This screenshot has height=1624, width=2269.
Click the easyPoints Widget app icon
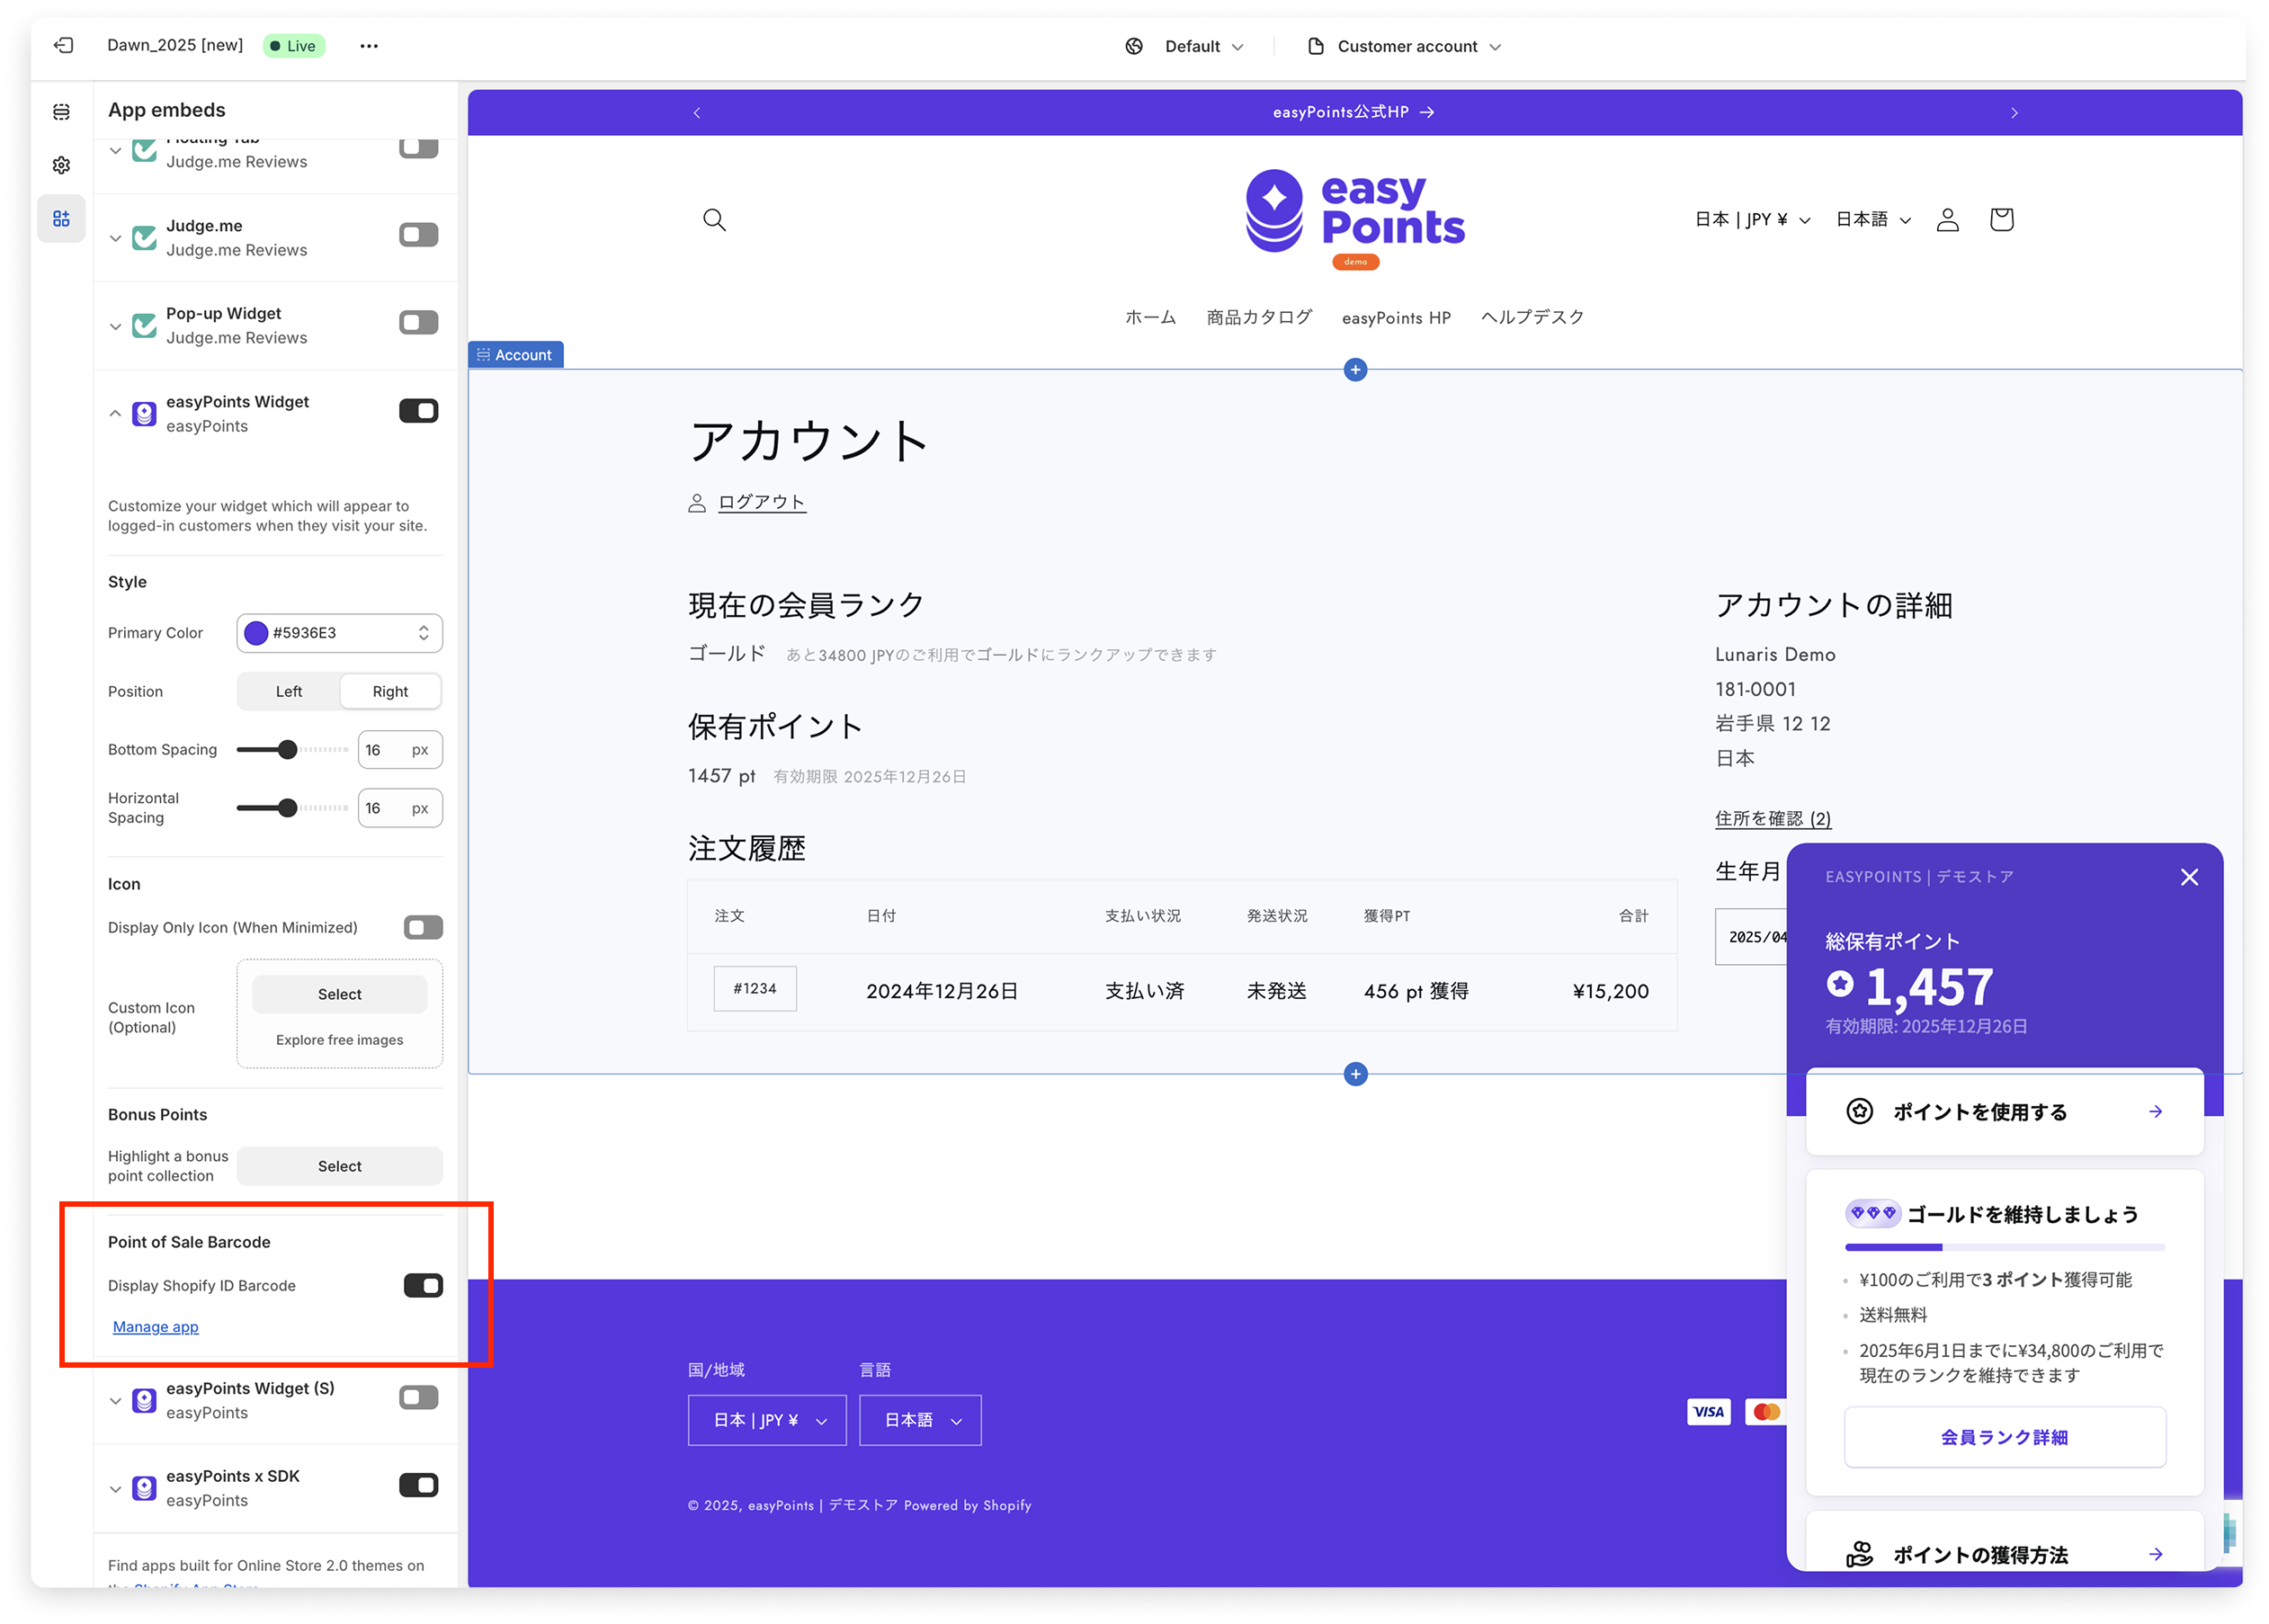coord(144,414)
